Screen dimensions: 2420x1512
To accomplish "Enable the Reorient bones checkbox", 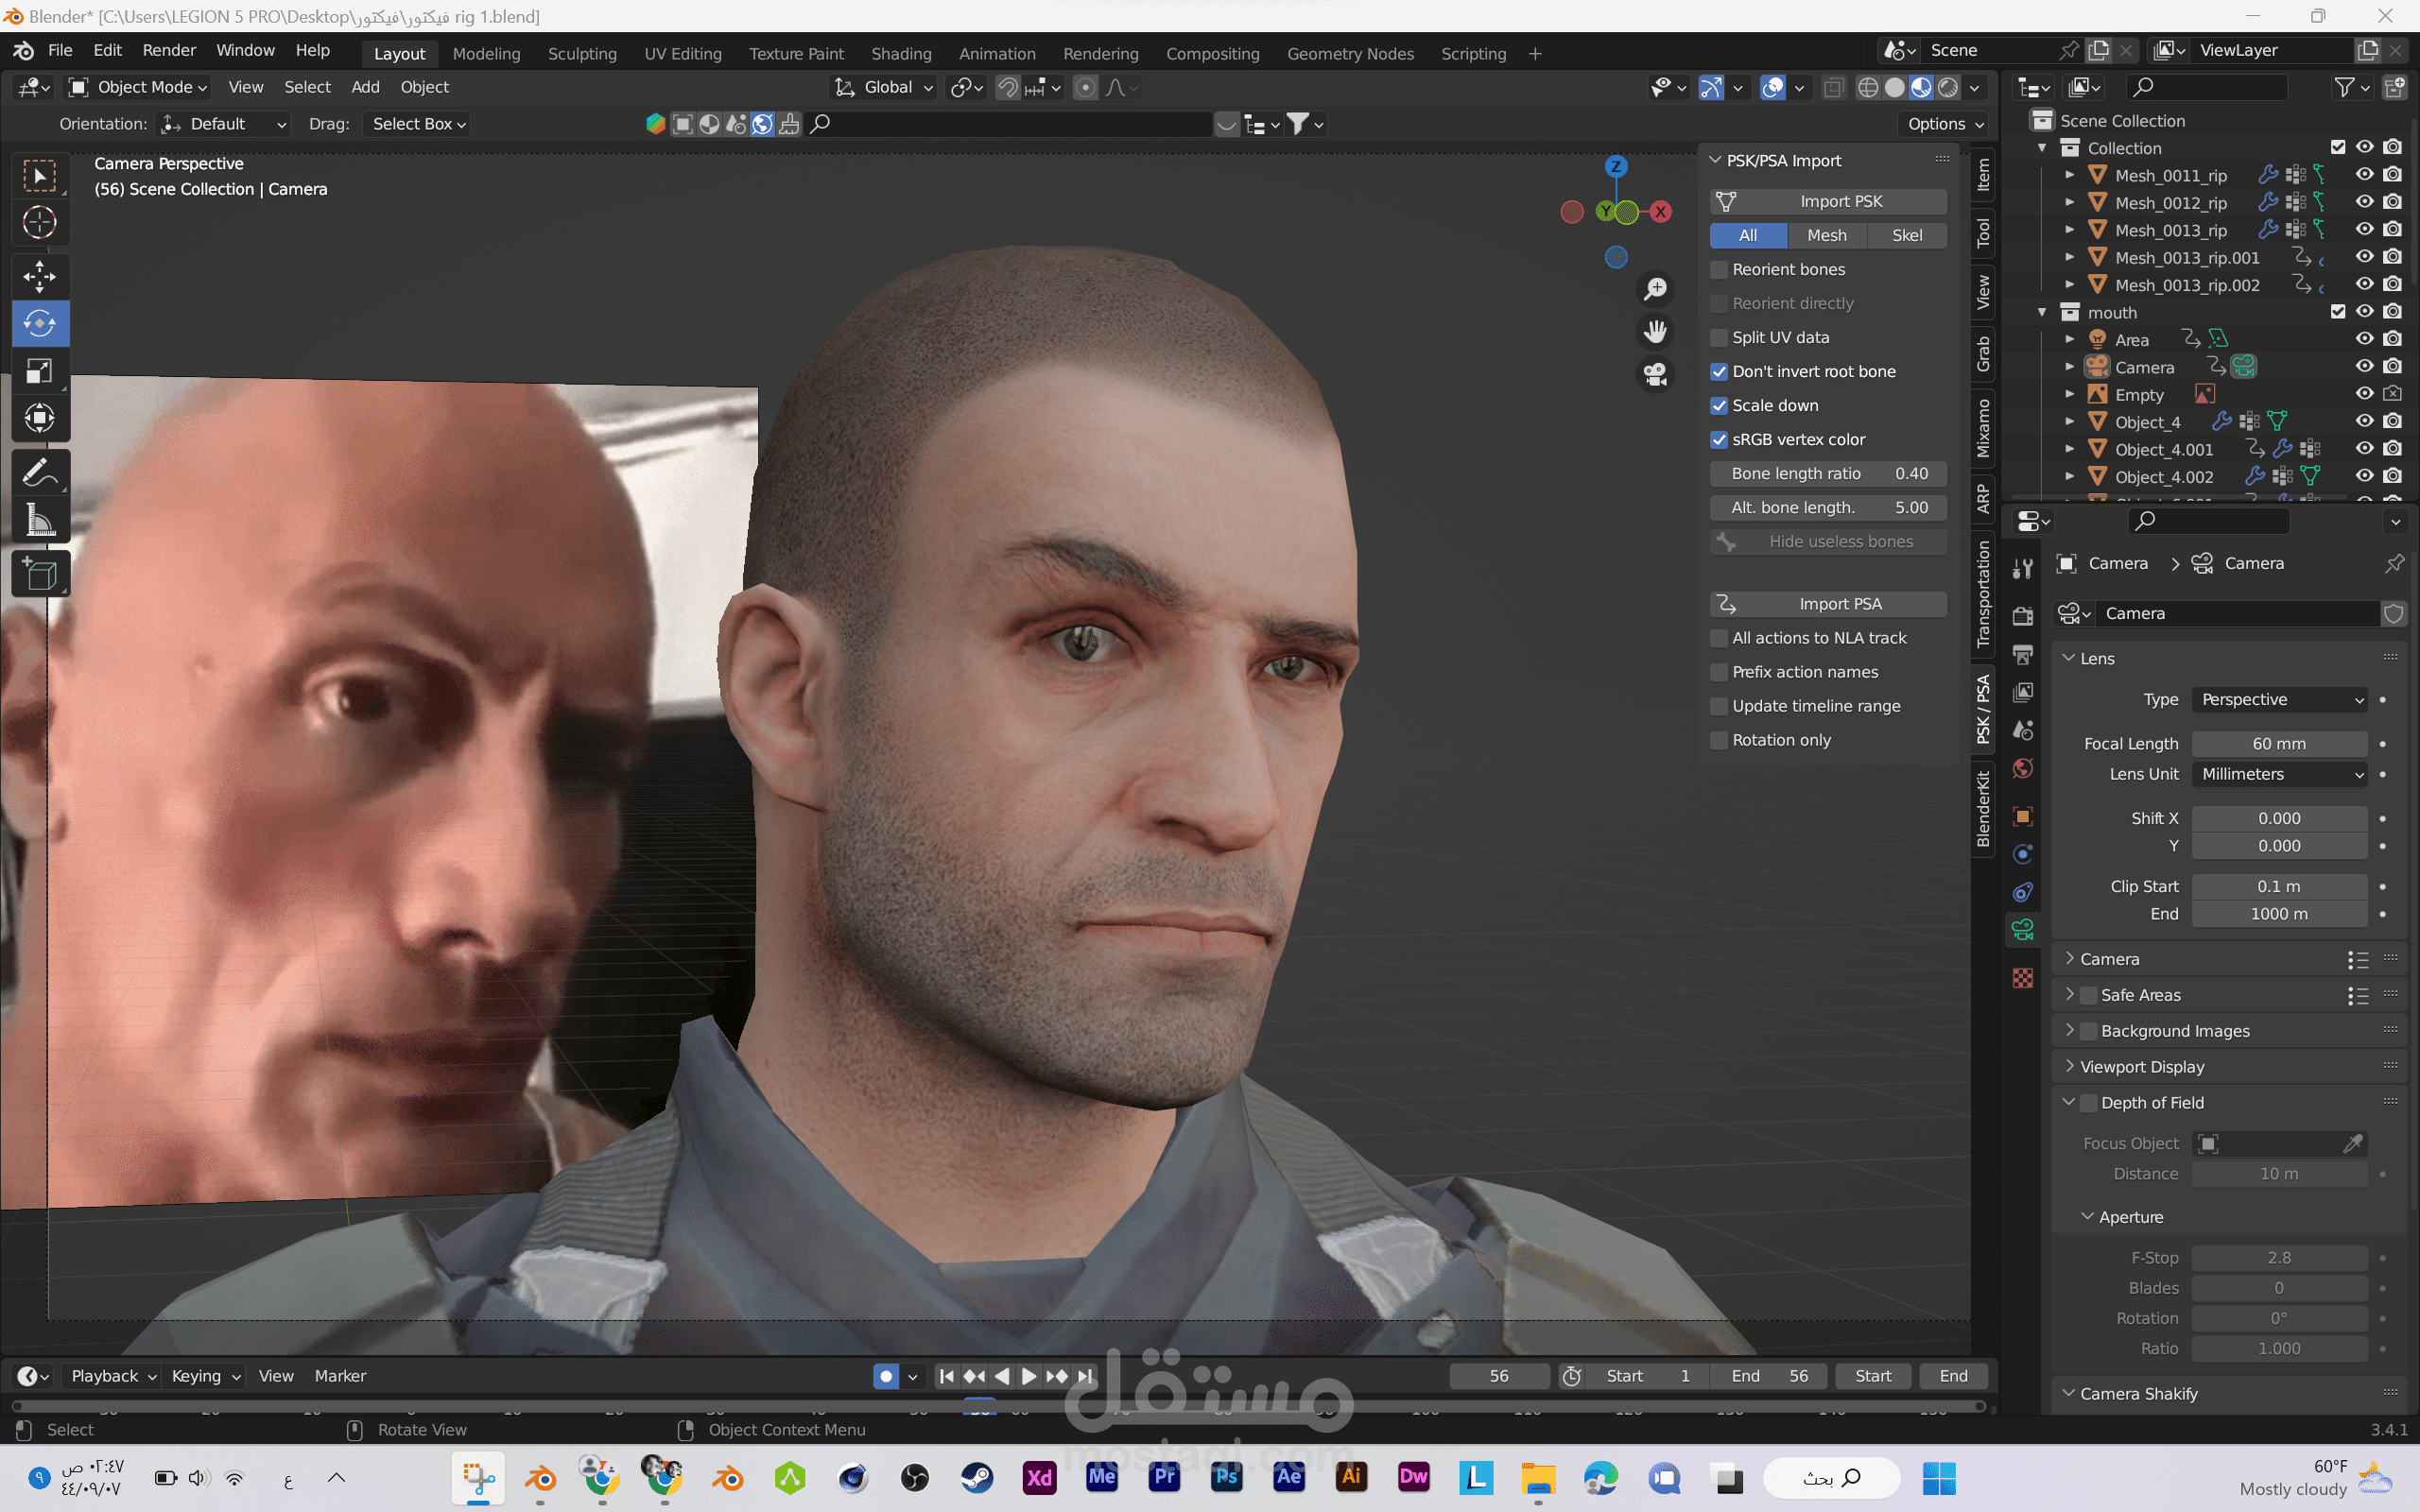I will 1719,270.
